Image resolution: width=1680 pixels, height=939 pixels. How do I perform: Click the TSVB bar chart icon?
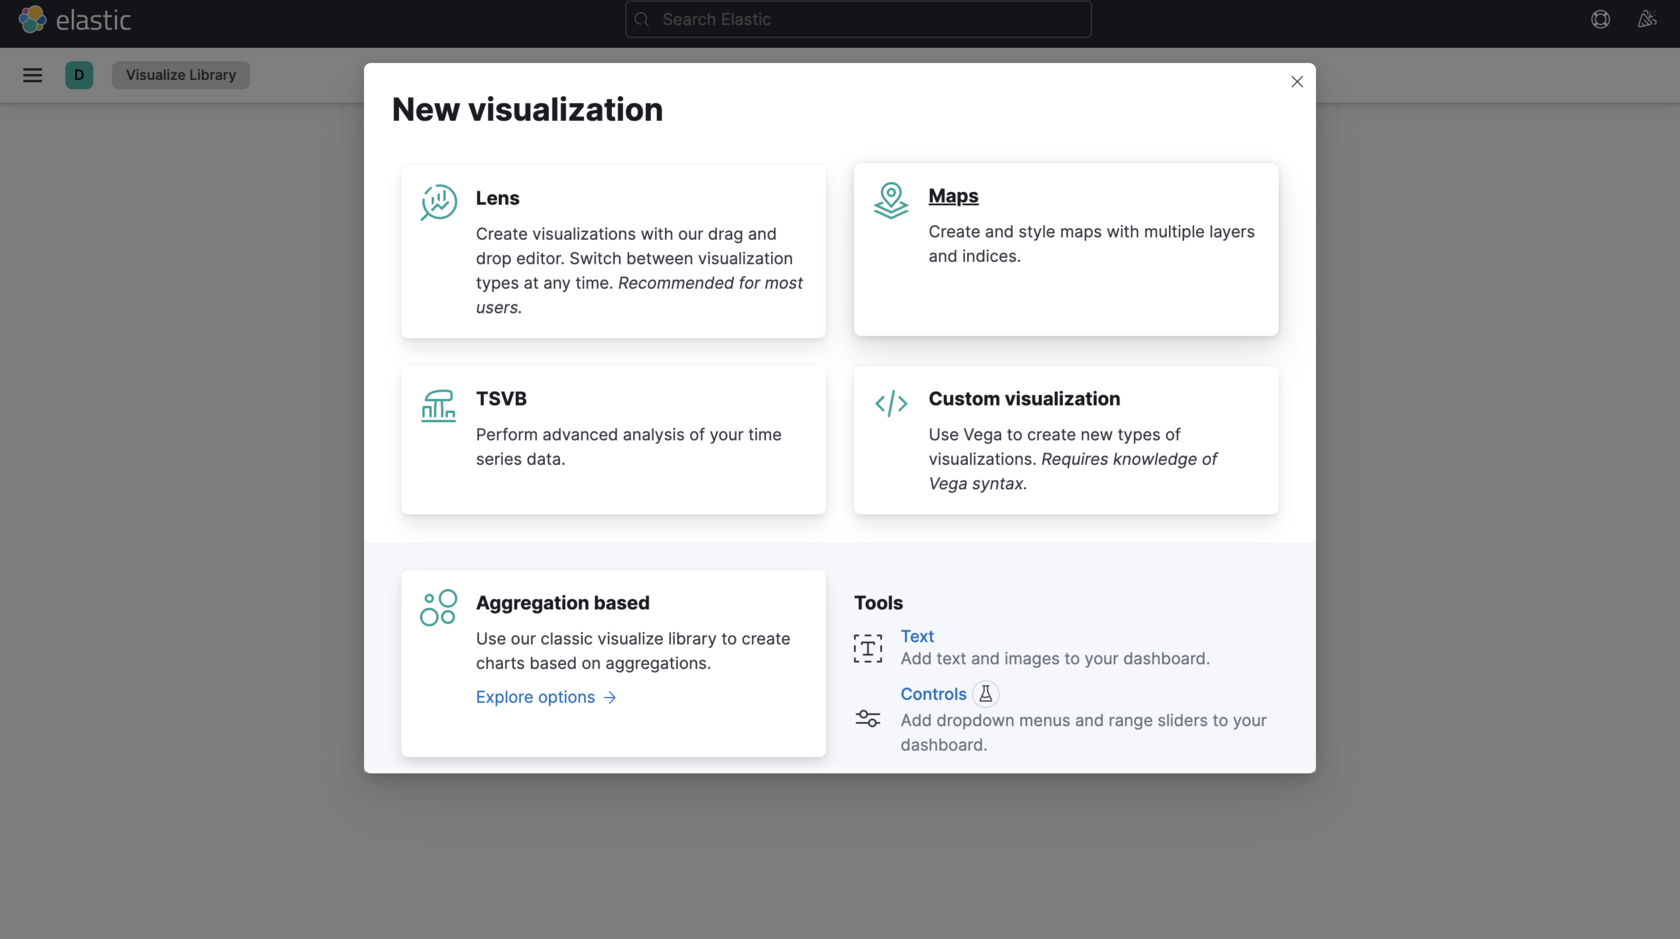click(x=438, y=405)
